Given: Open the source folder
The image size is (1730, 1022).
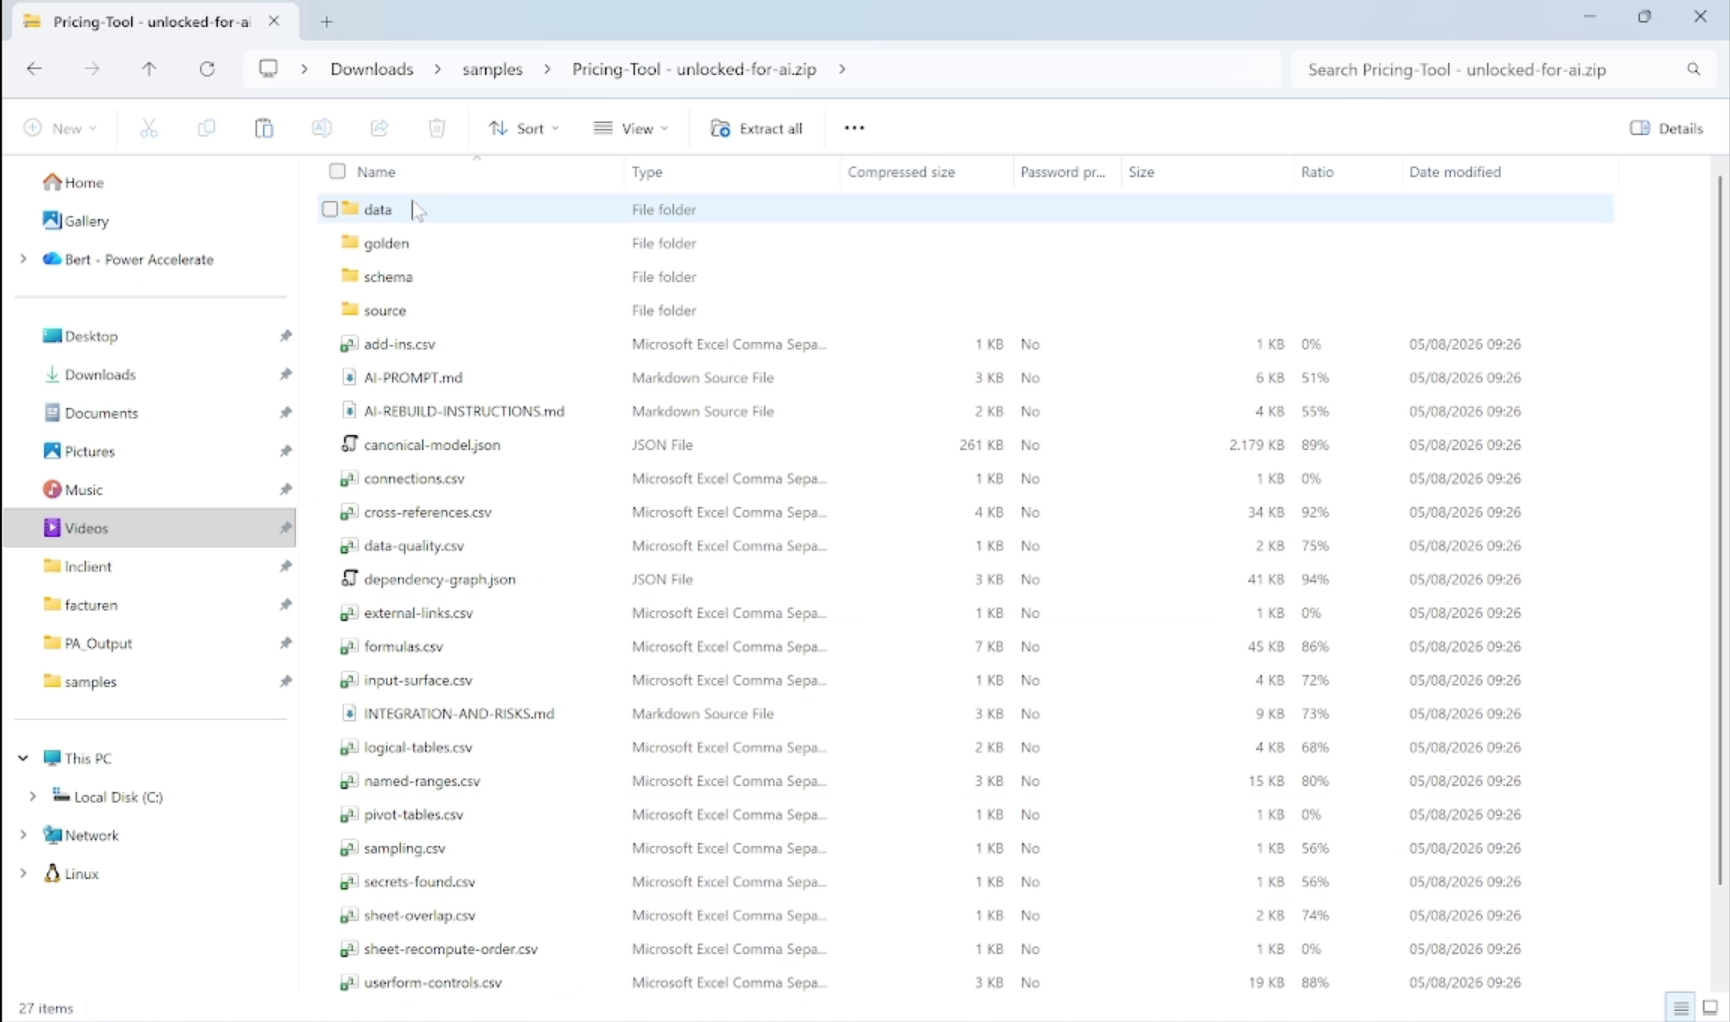Looking at the screenshot, I should click(x=385, y=310).
